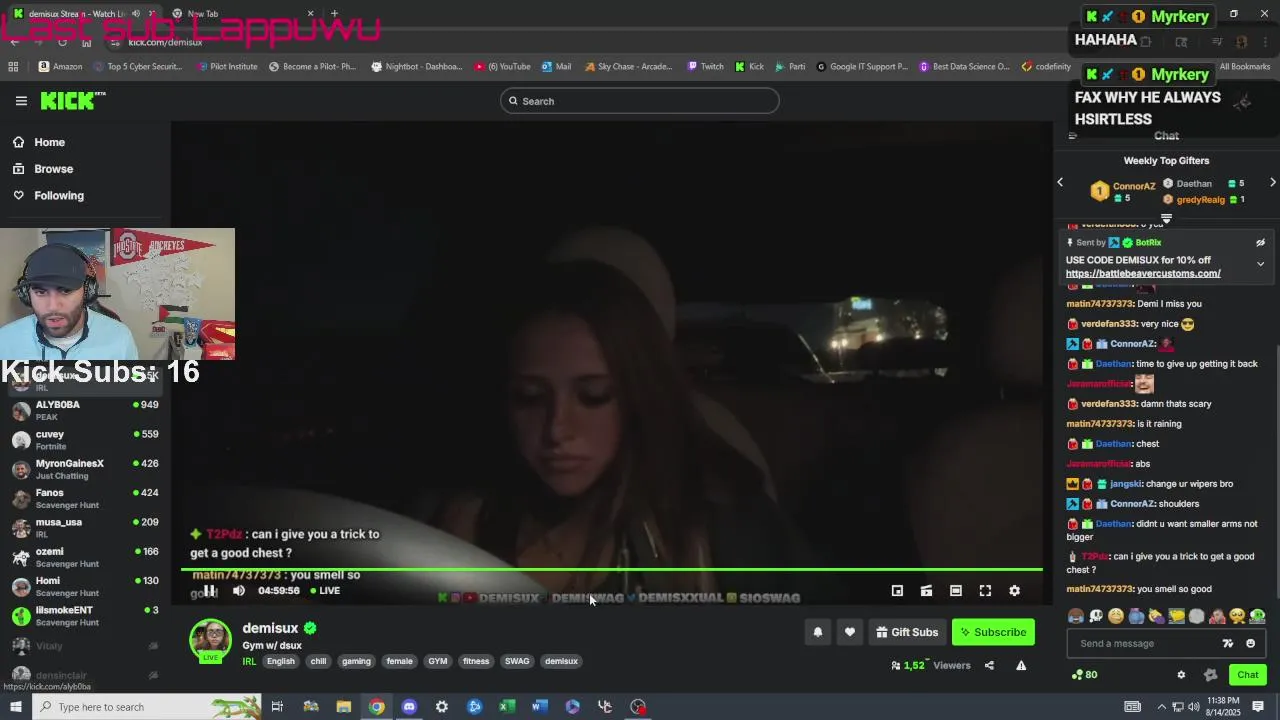Toggle notification bell for demisux

[x=818, y=632]
